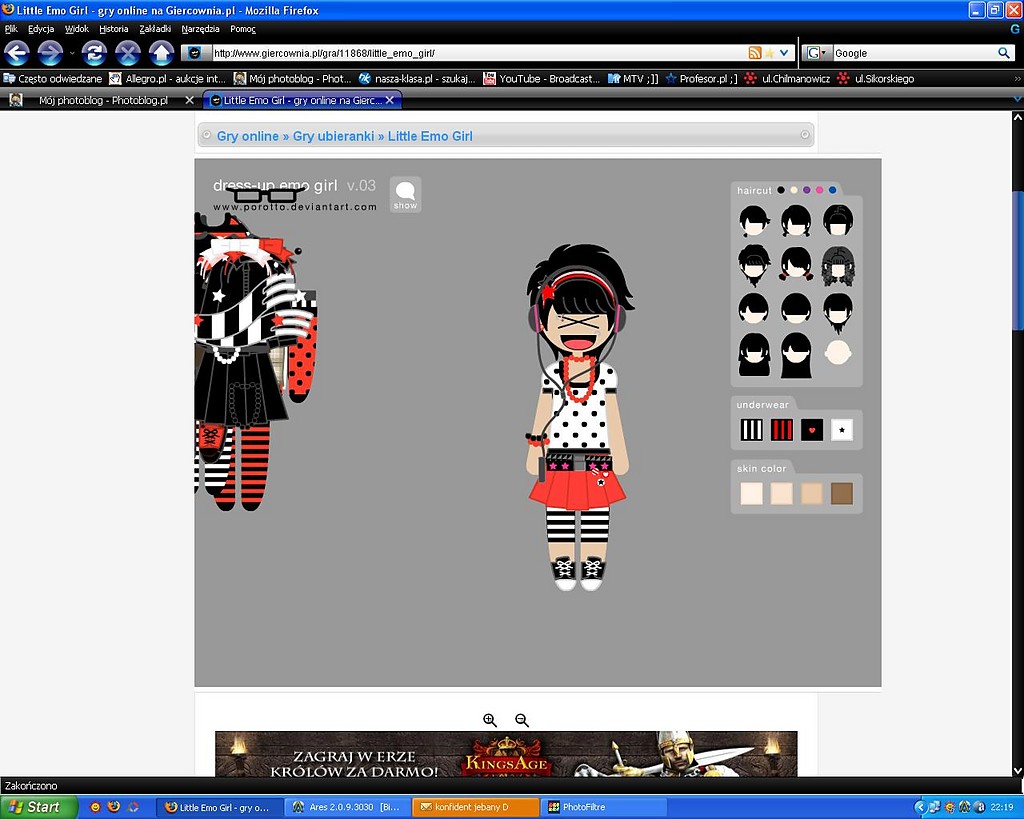Open the Edycja menu
The width and height of the screenshot is (1024, 819).
coord(40,29)
